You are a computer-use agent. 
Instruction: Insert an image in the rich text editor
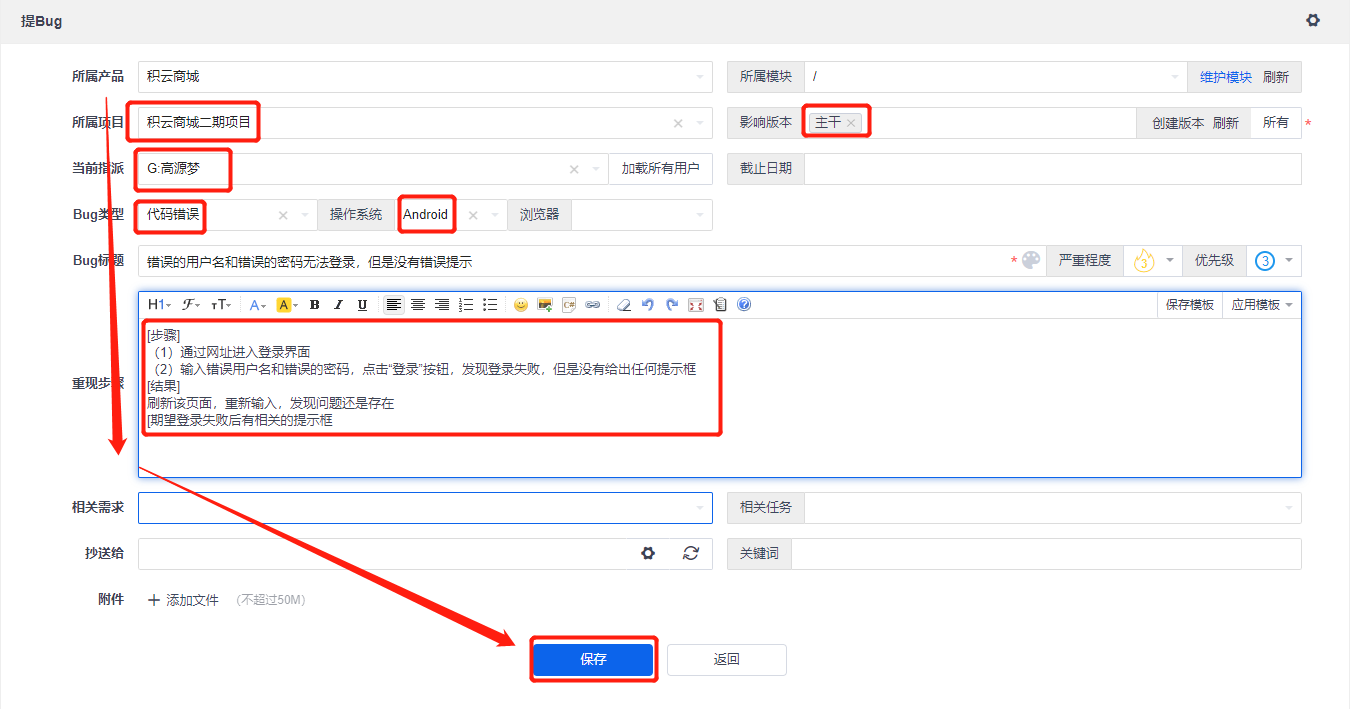pyautogui.click(x=543, y=305)
